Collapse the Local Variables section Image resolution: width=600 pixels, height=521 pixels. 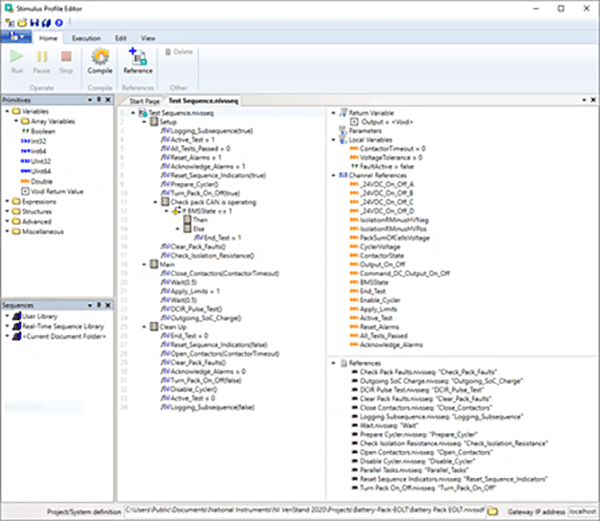click(x=333, y=139)
